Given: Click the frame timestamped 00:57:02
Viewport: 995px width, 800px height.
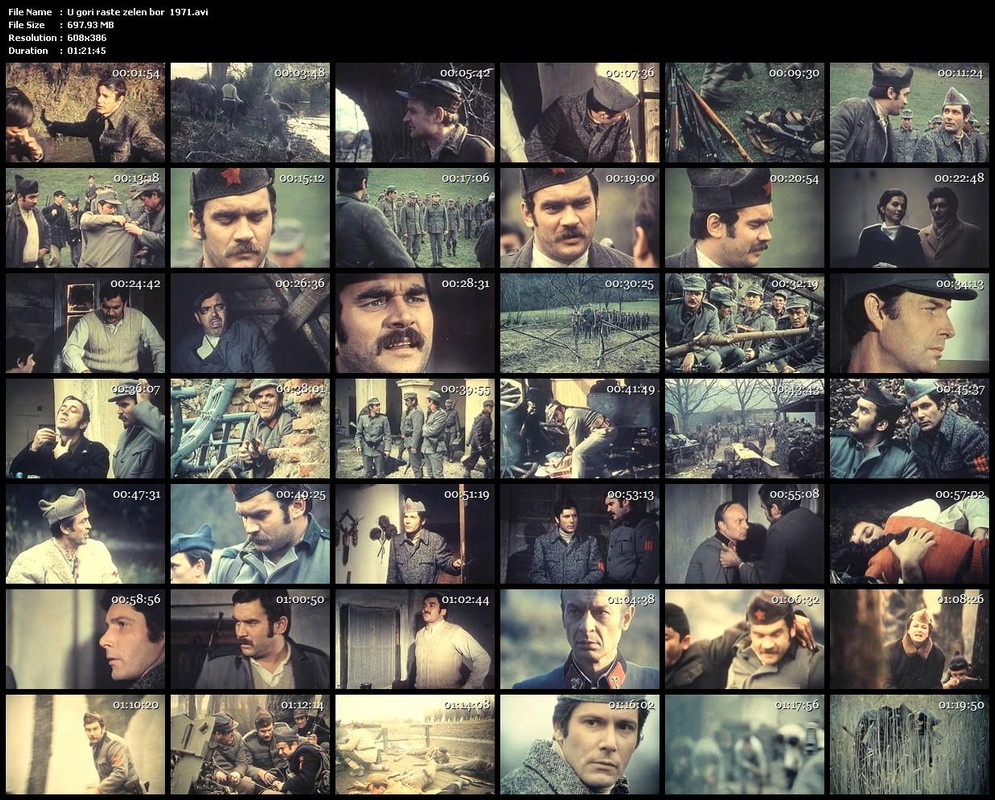Looking at the screenshot, I should point(909,534).
